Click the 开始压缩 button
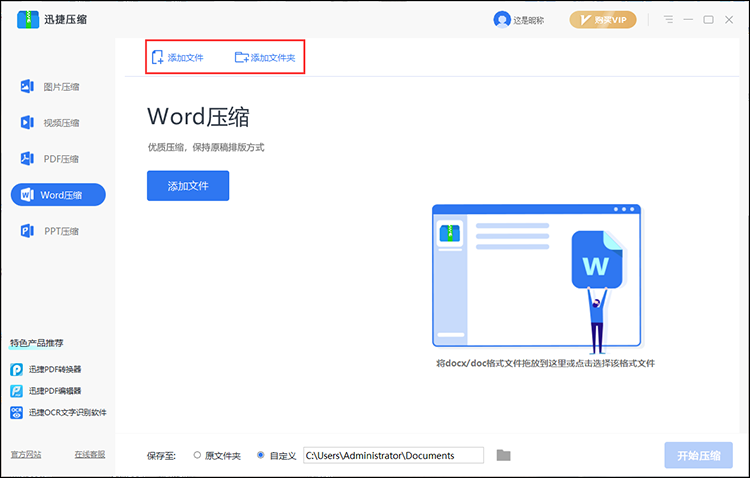Viewport: 750px width, 478px height. click(698, 456)
